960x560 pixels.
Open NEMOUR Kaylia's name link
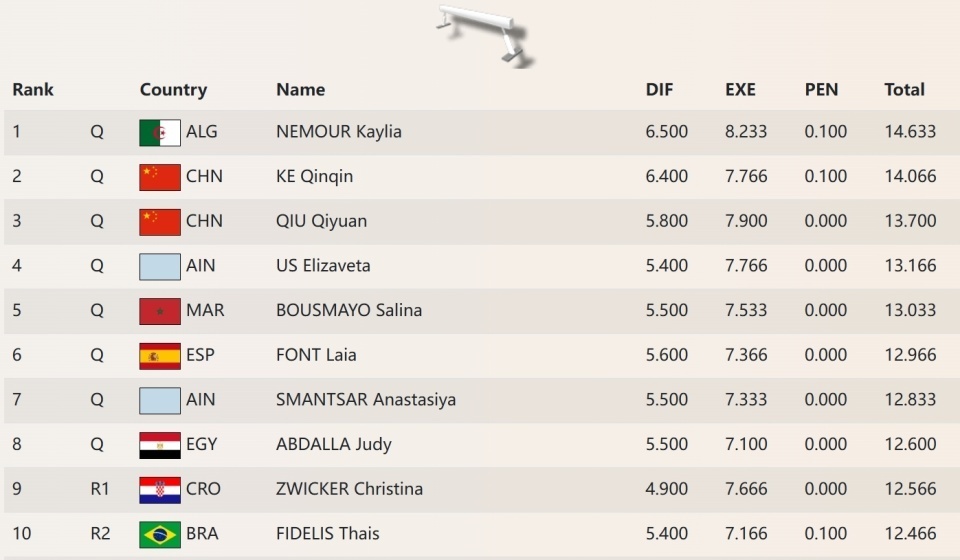pyautogui.click(x=339, y=132)
